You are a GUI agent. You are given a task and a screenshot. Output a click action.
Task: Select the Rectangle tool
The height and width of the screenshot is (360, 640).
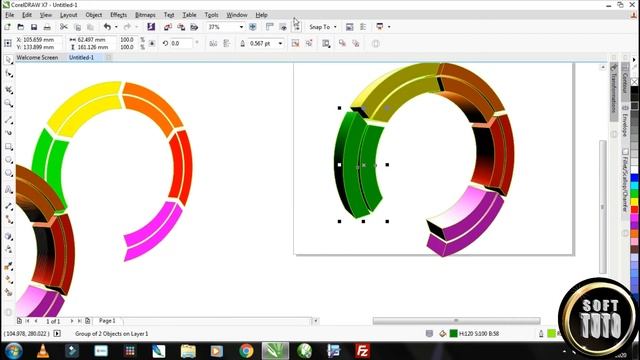(x=9, y=147)
